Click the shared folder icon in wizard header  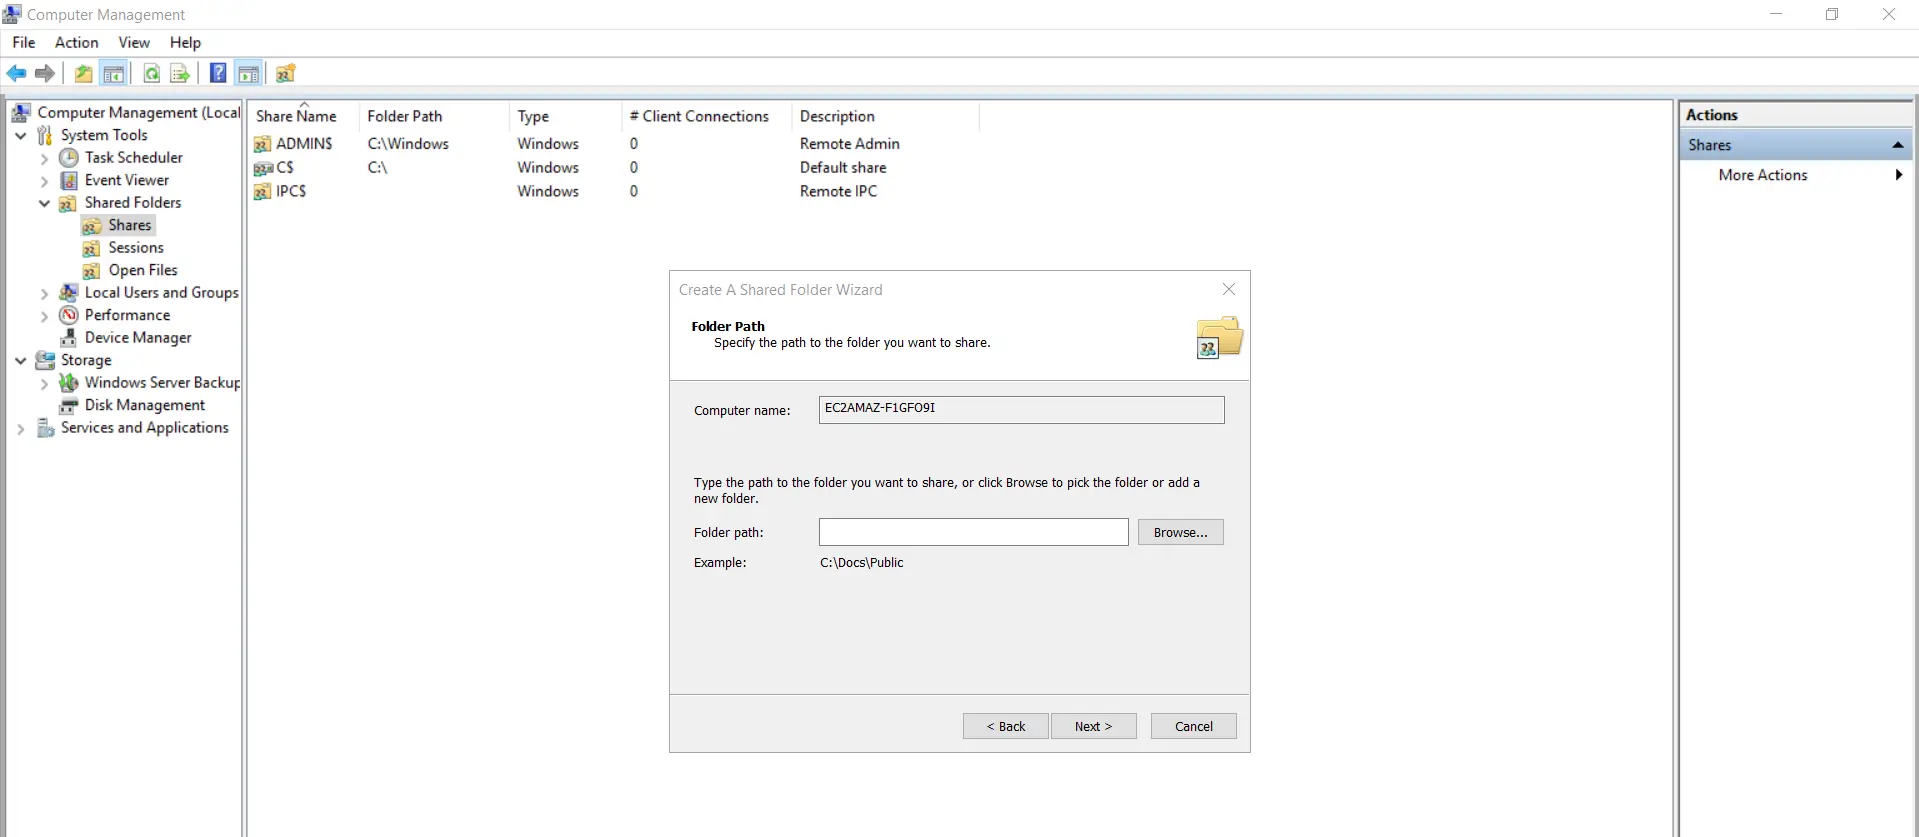1219,338
